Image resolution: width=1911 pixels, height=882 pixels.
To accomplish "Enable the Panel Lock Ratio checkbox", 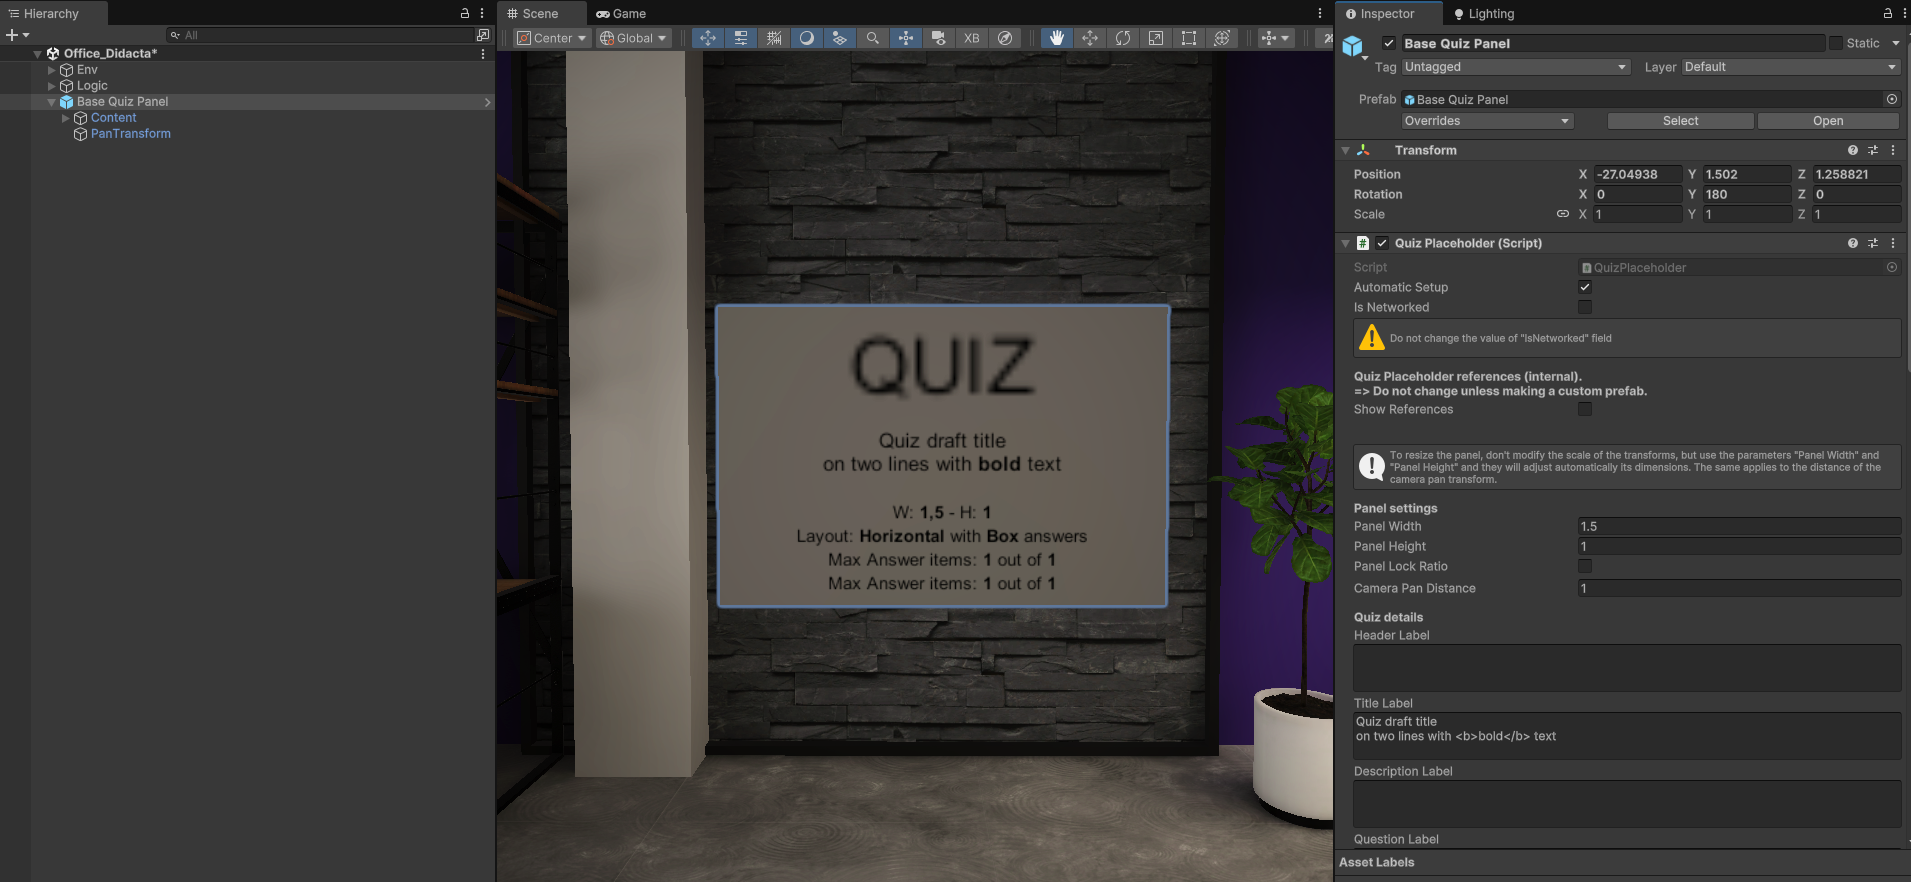I will click(x=1585, y=566).
